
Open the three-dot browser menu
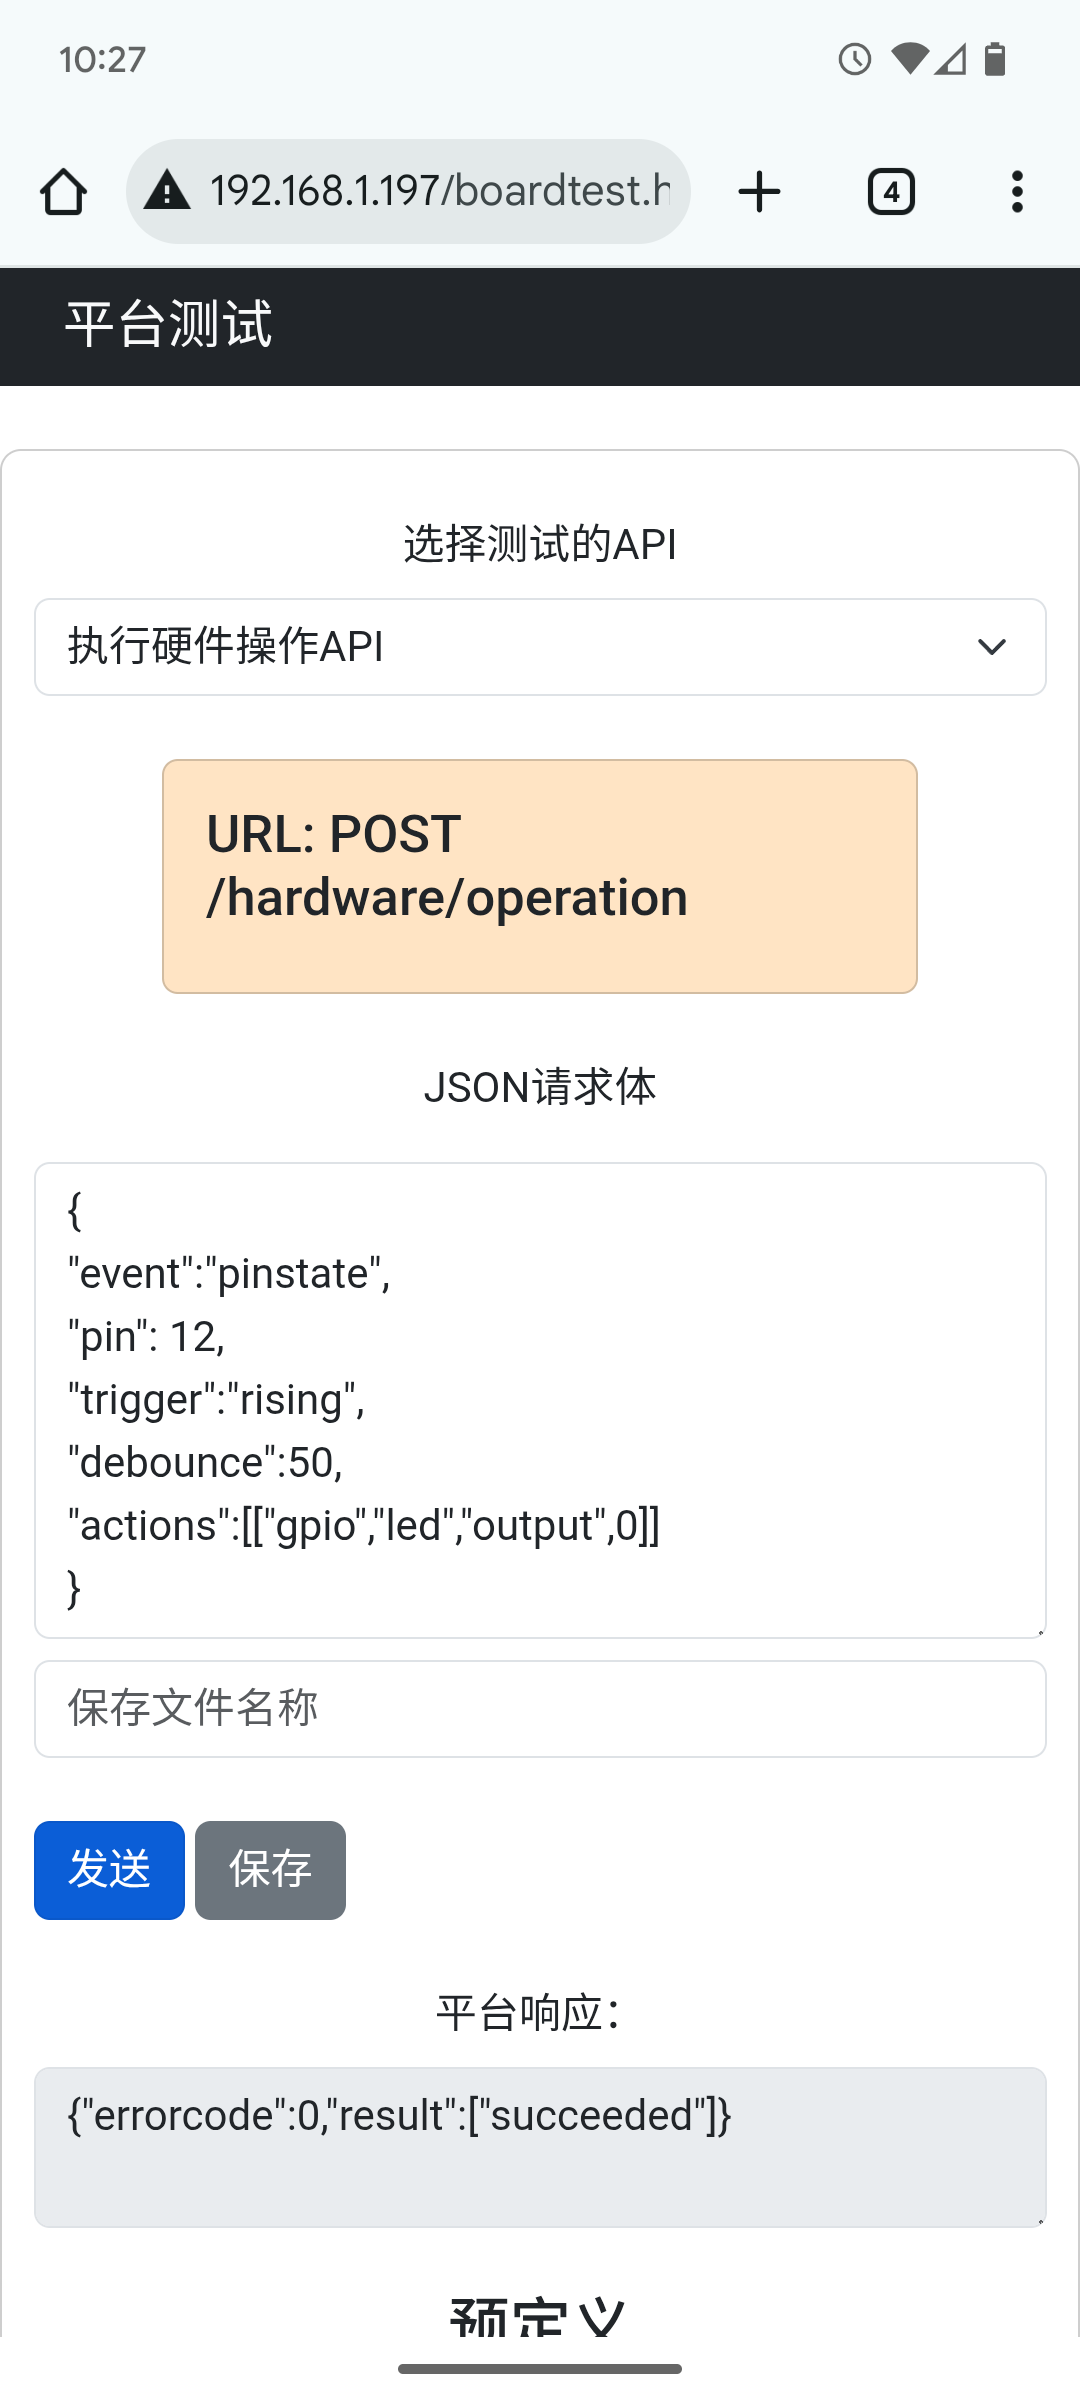(x=1017, y=192)
